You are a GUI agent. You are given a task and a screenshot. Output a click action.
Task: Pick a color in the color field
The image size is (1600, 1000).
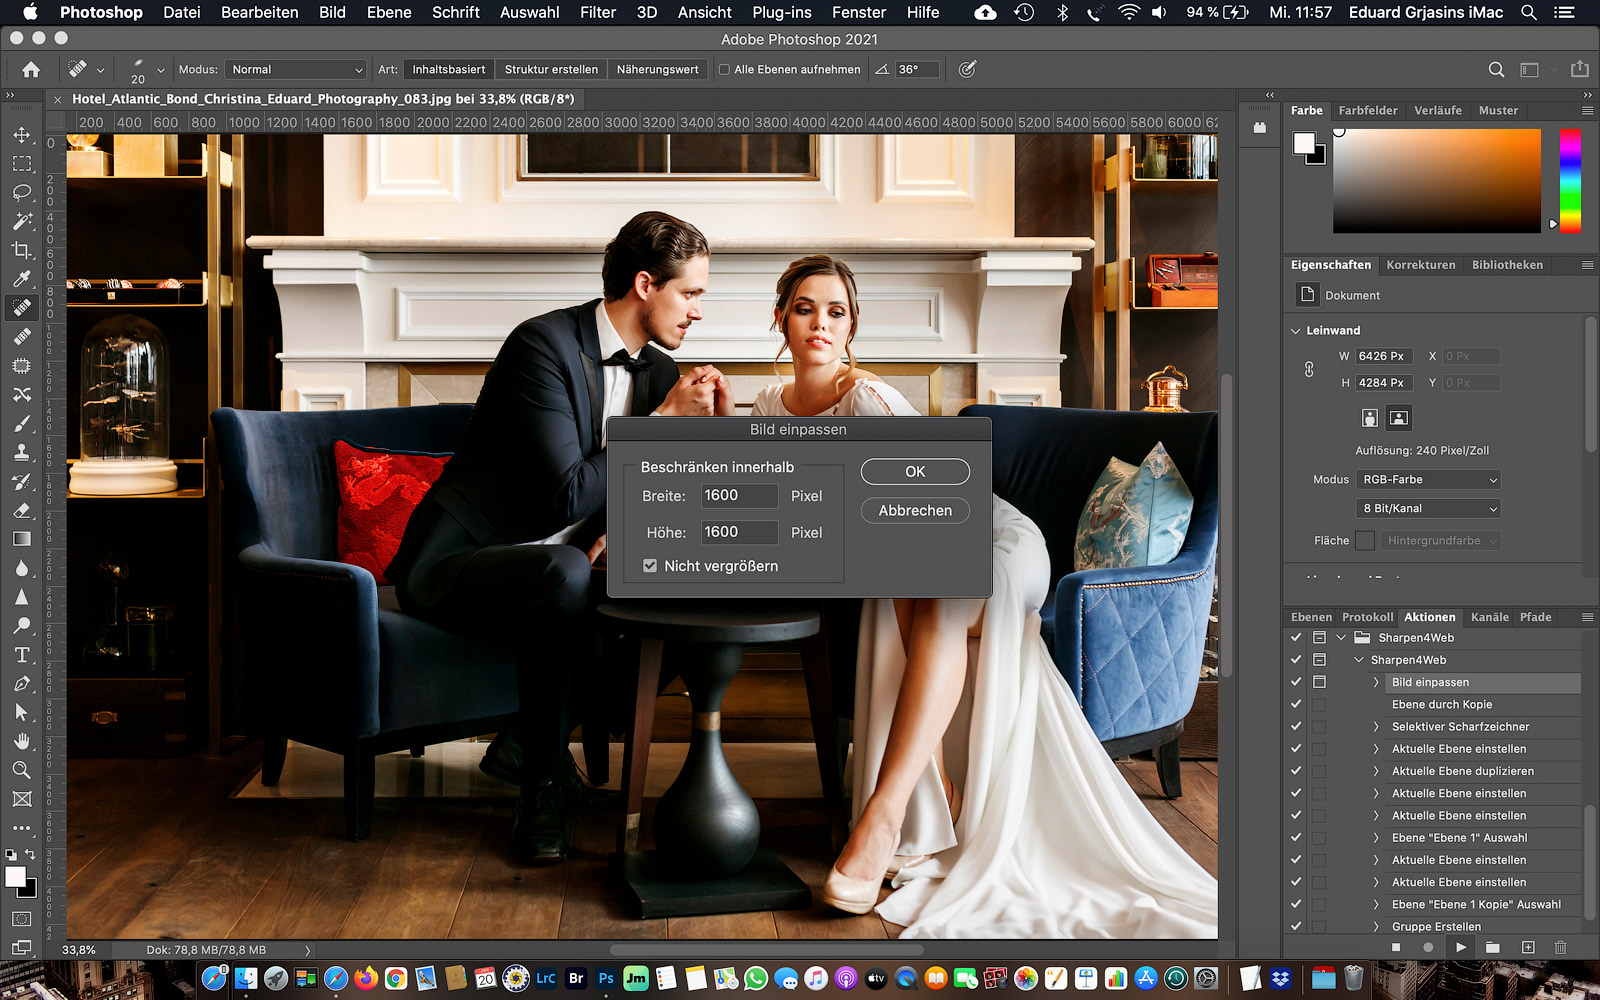pos(1437,180)
